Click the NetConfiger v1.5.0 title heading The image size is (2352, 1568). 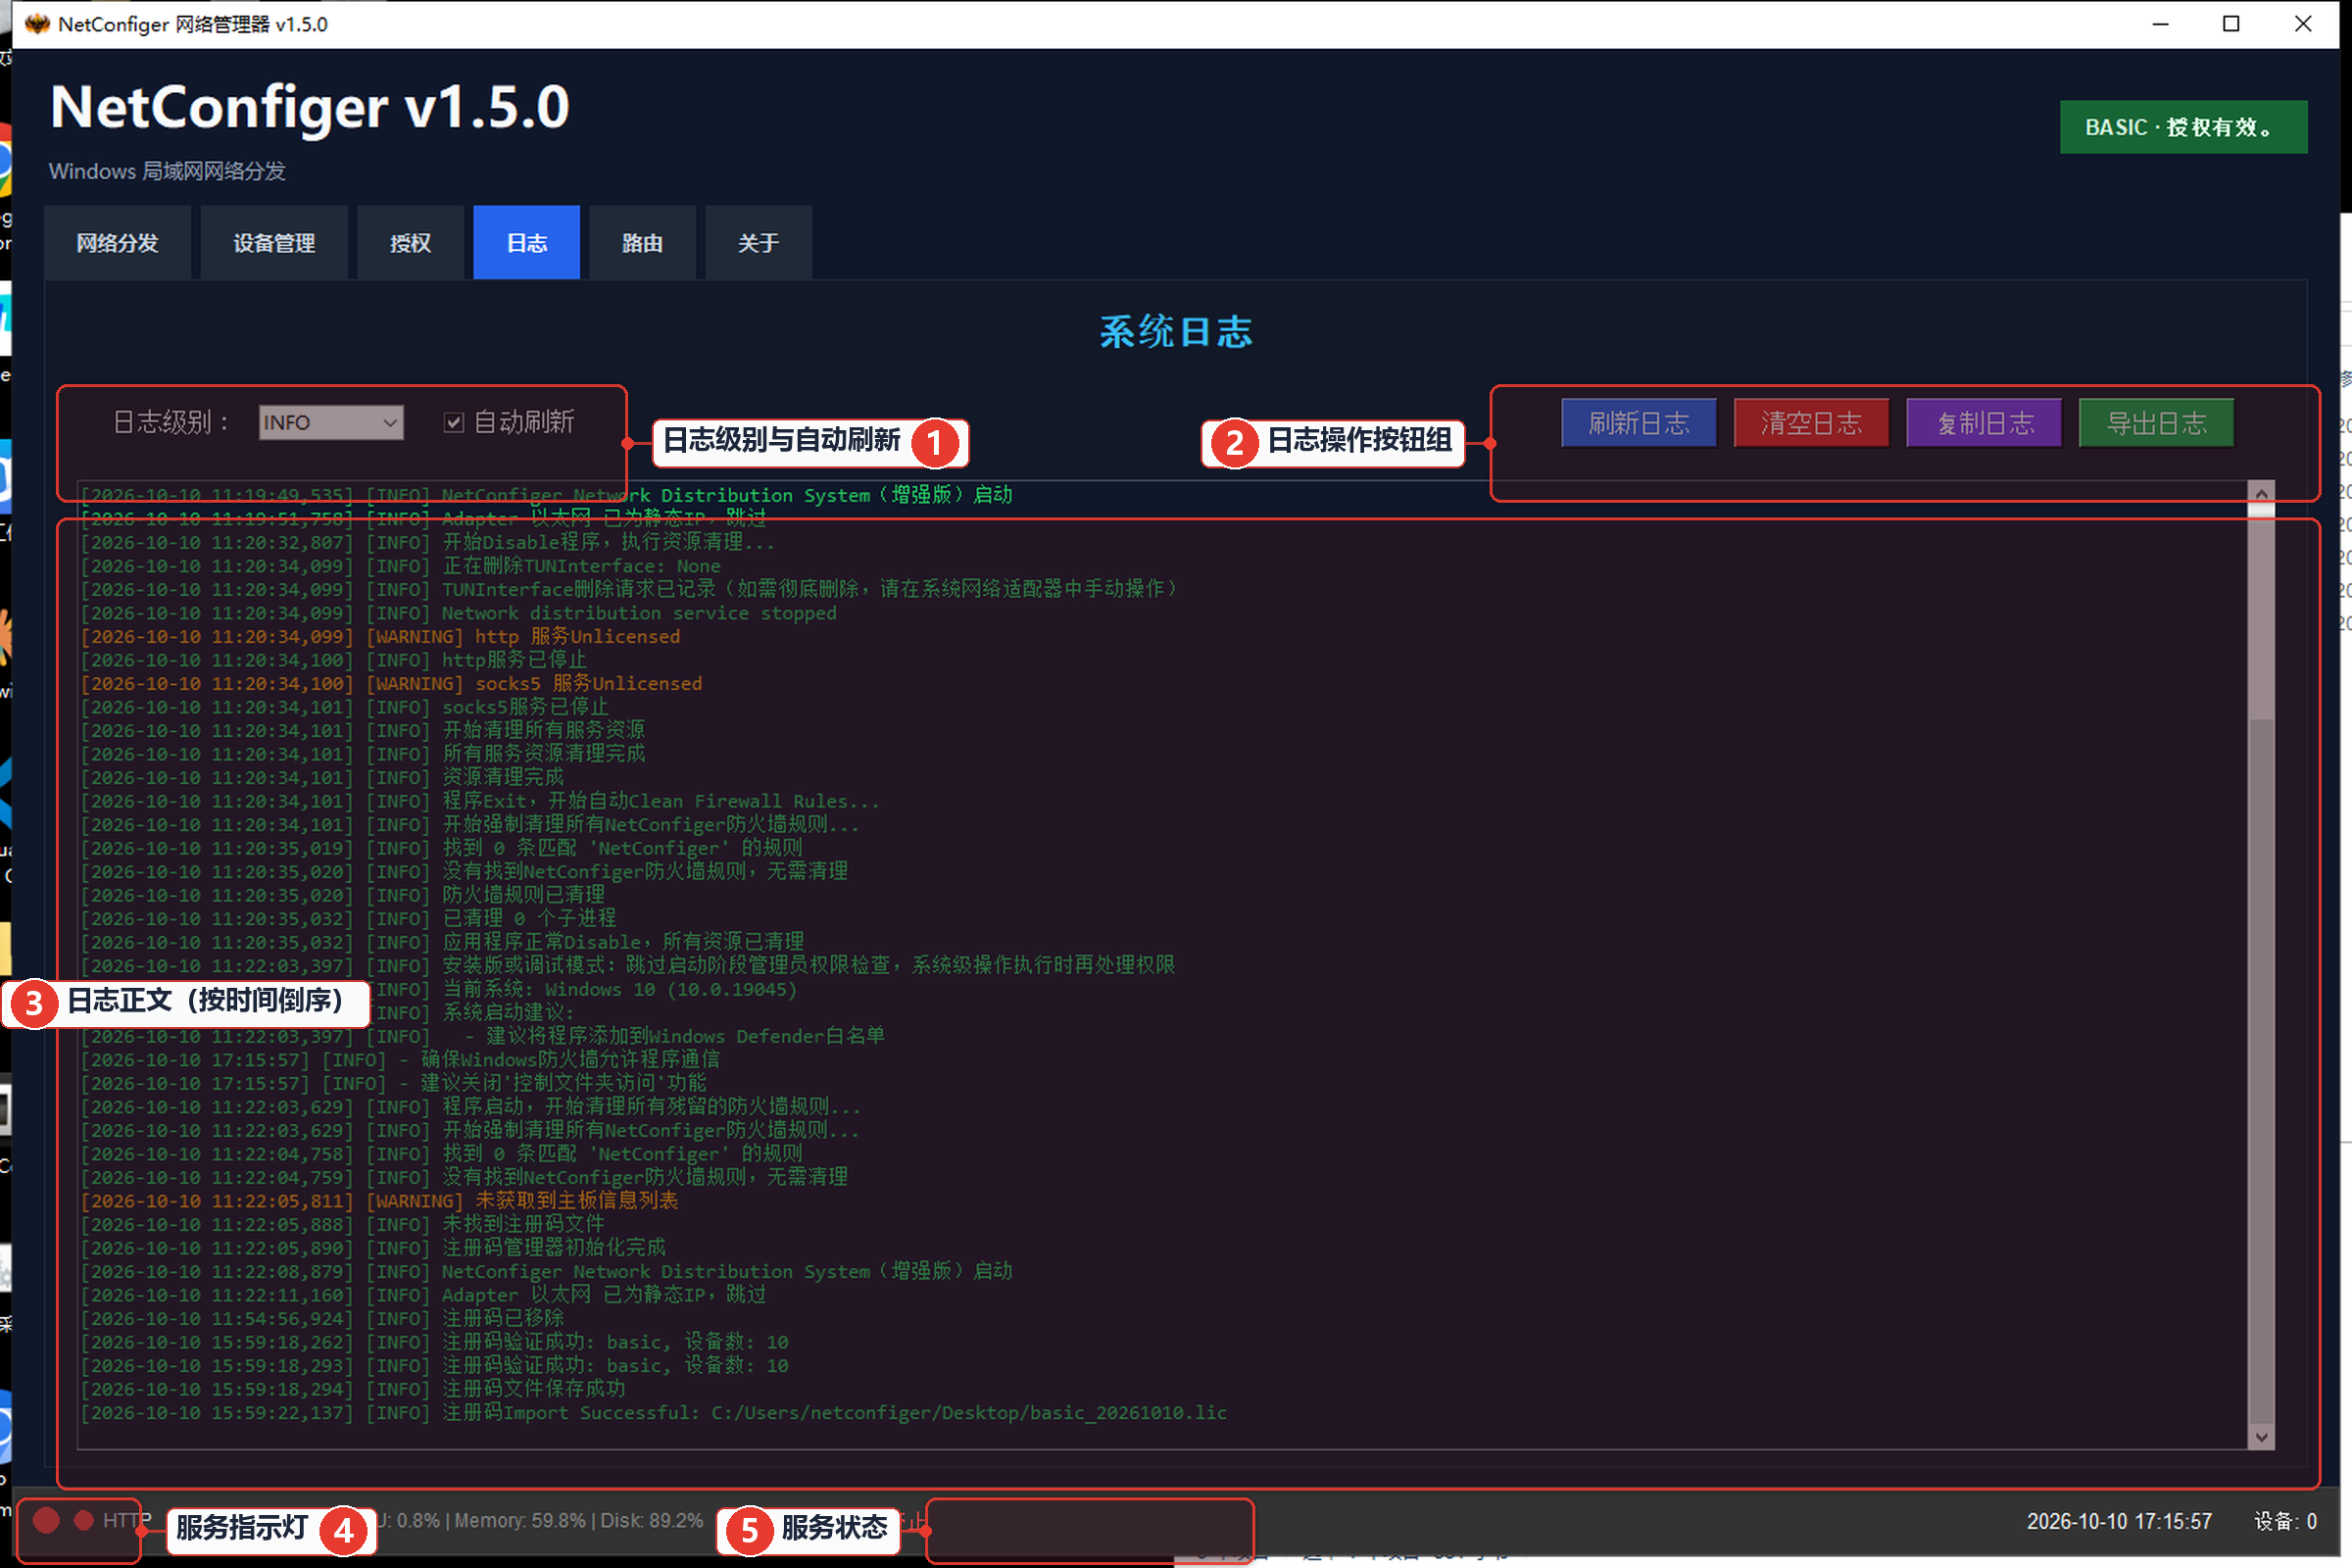coord(309,107)
